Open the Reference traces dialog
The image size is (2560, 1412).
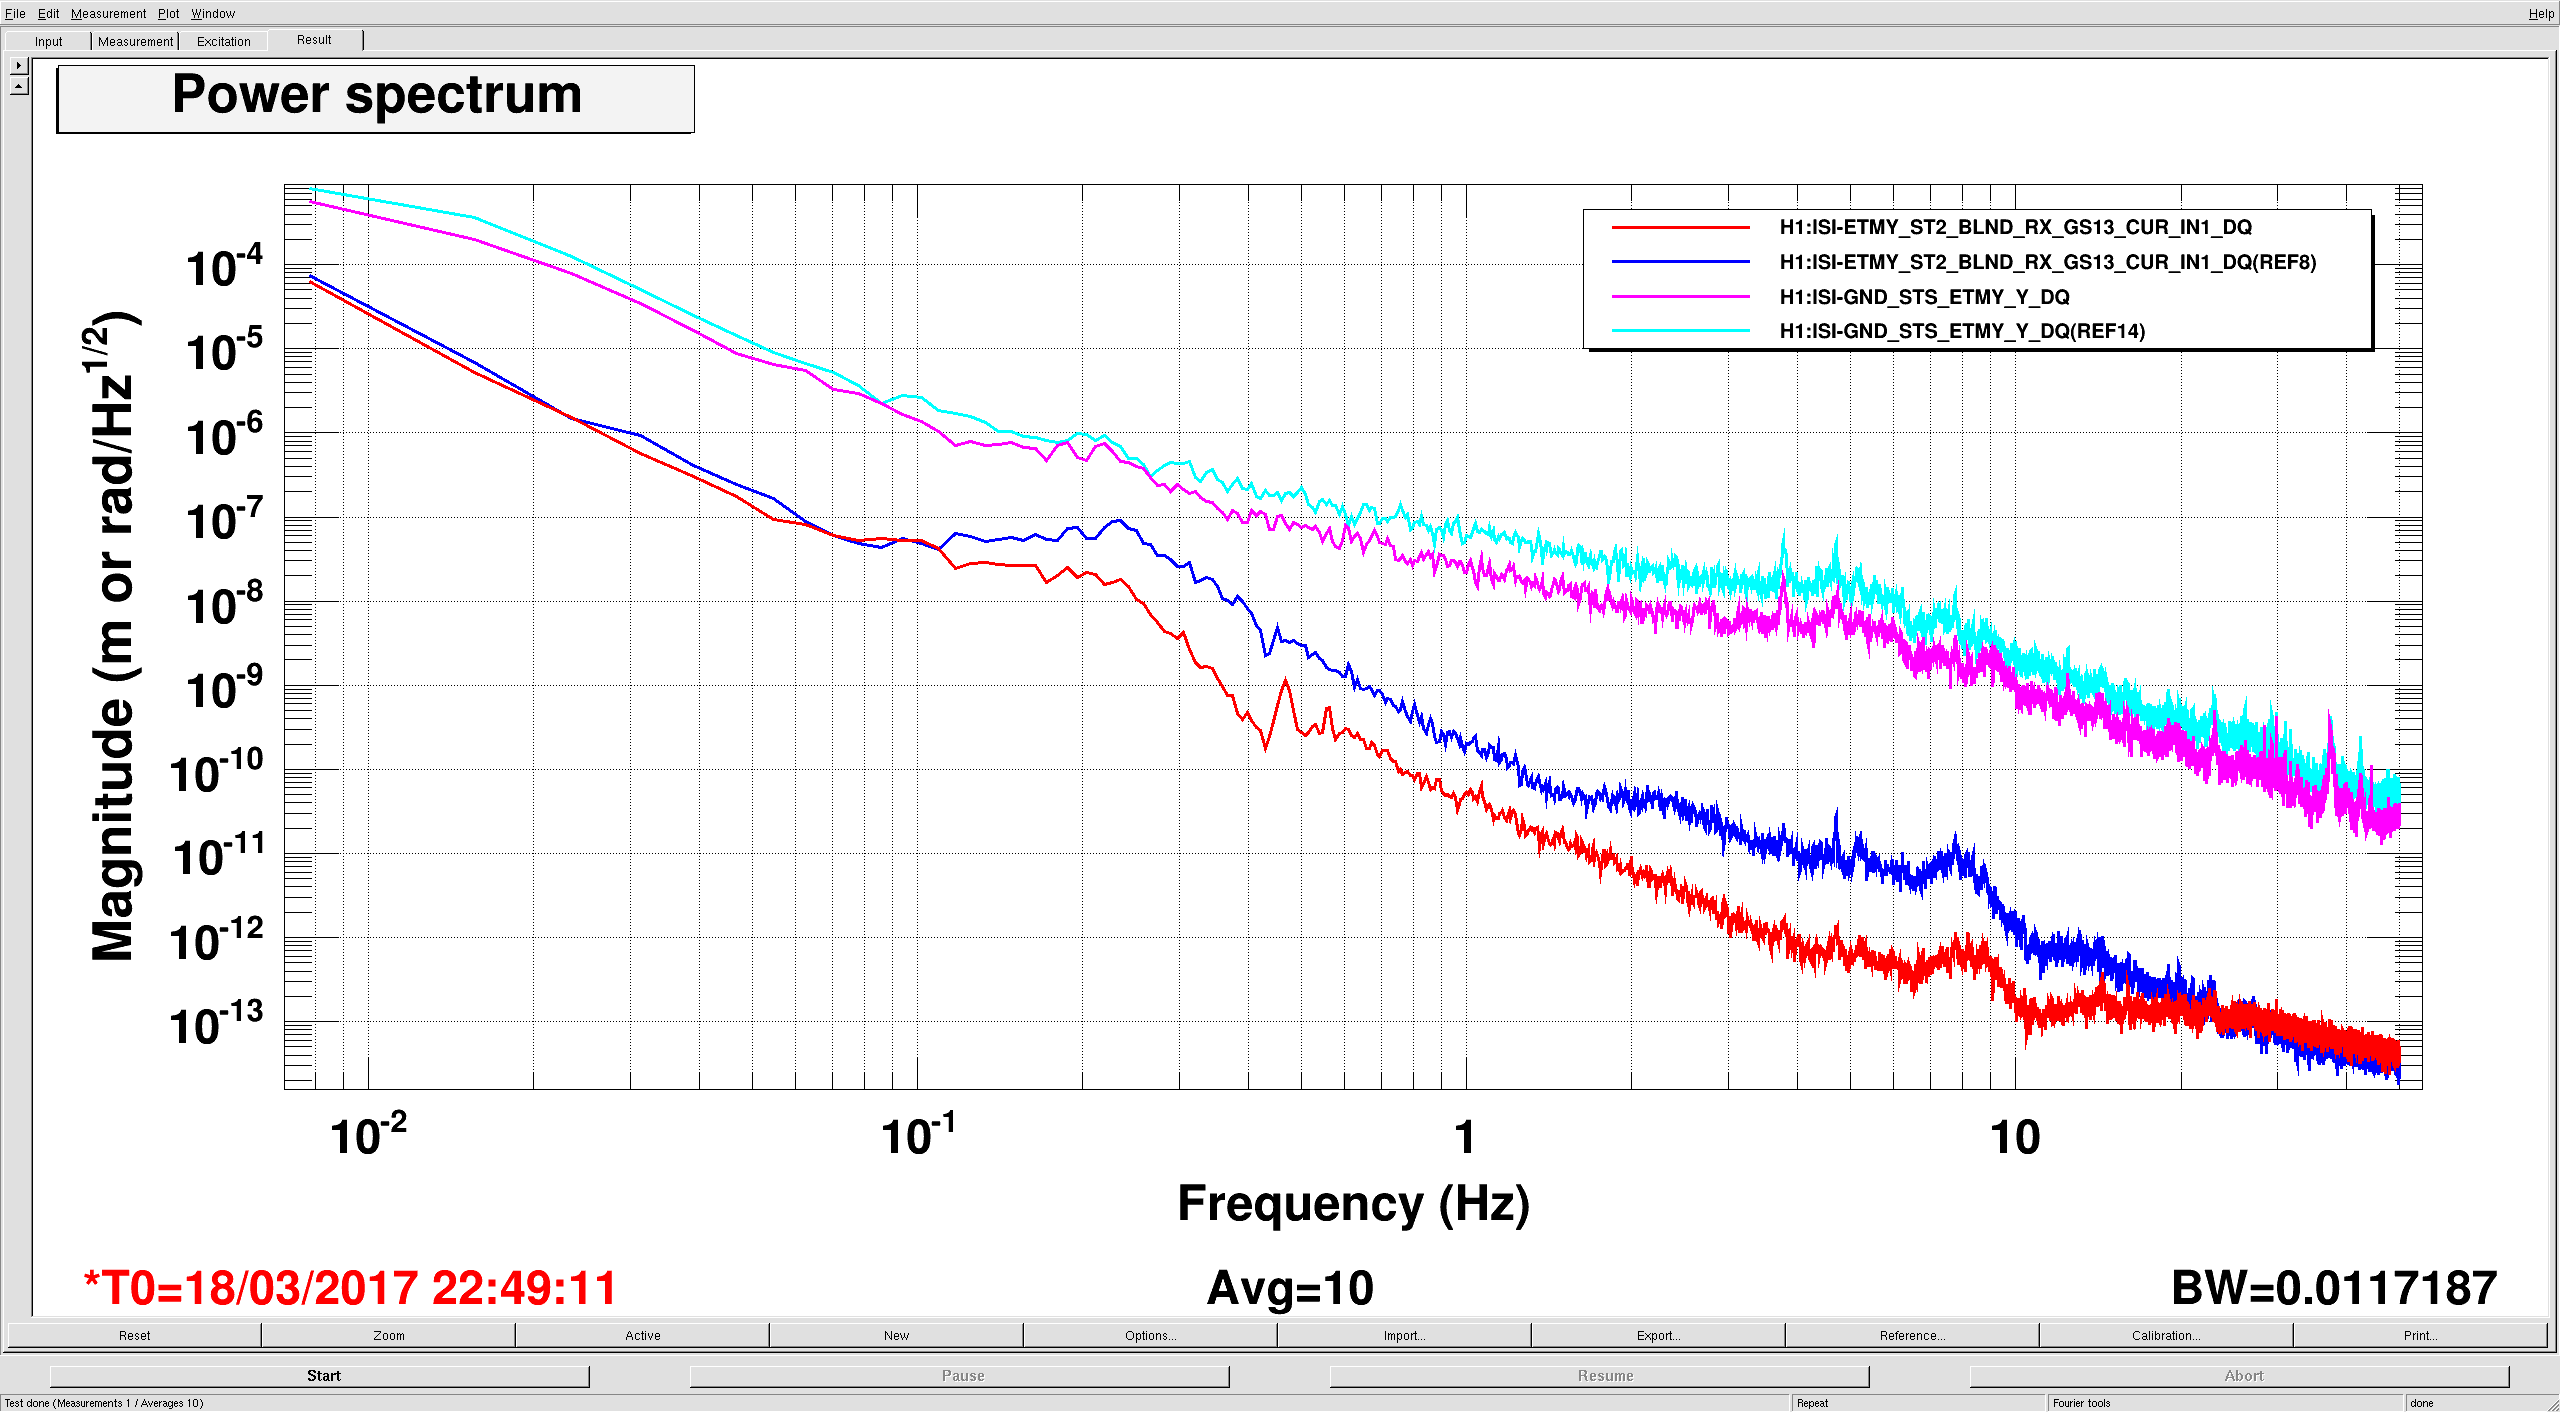coord(1912,1336)
